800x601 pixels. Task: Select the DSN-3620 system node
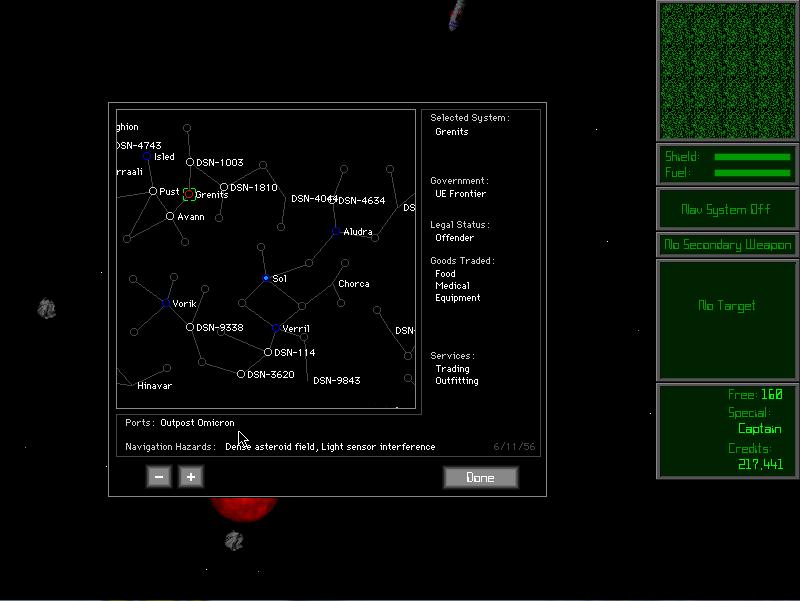point(241,374)
